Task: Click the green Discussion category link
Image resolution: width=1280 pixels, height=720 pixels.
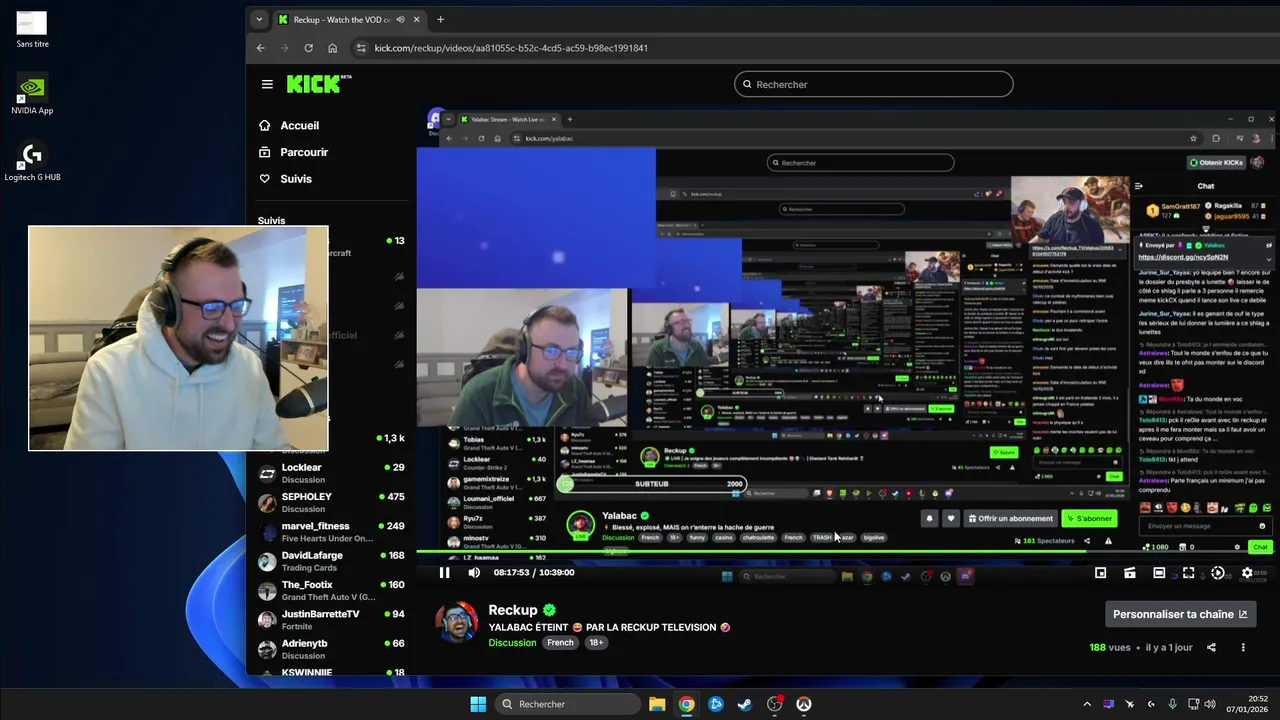Action: (x=512, y=643)
